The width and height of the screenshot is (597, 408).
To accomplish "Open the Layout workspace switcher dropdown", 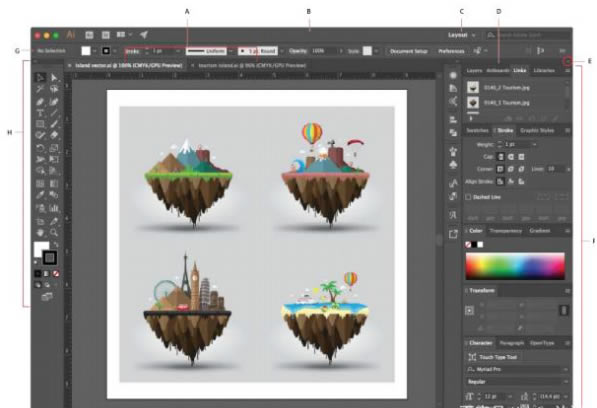I will pyautogui.click(x=461, y=35).
